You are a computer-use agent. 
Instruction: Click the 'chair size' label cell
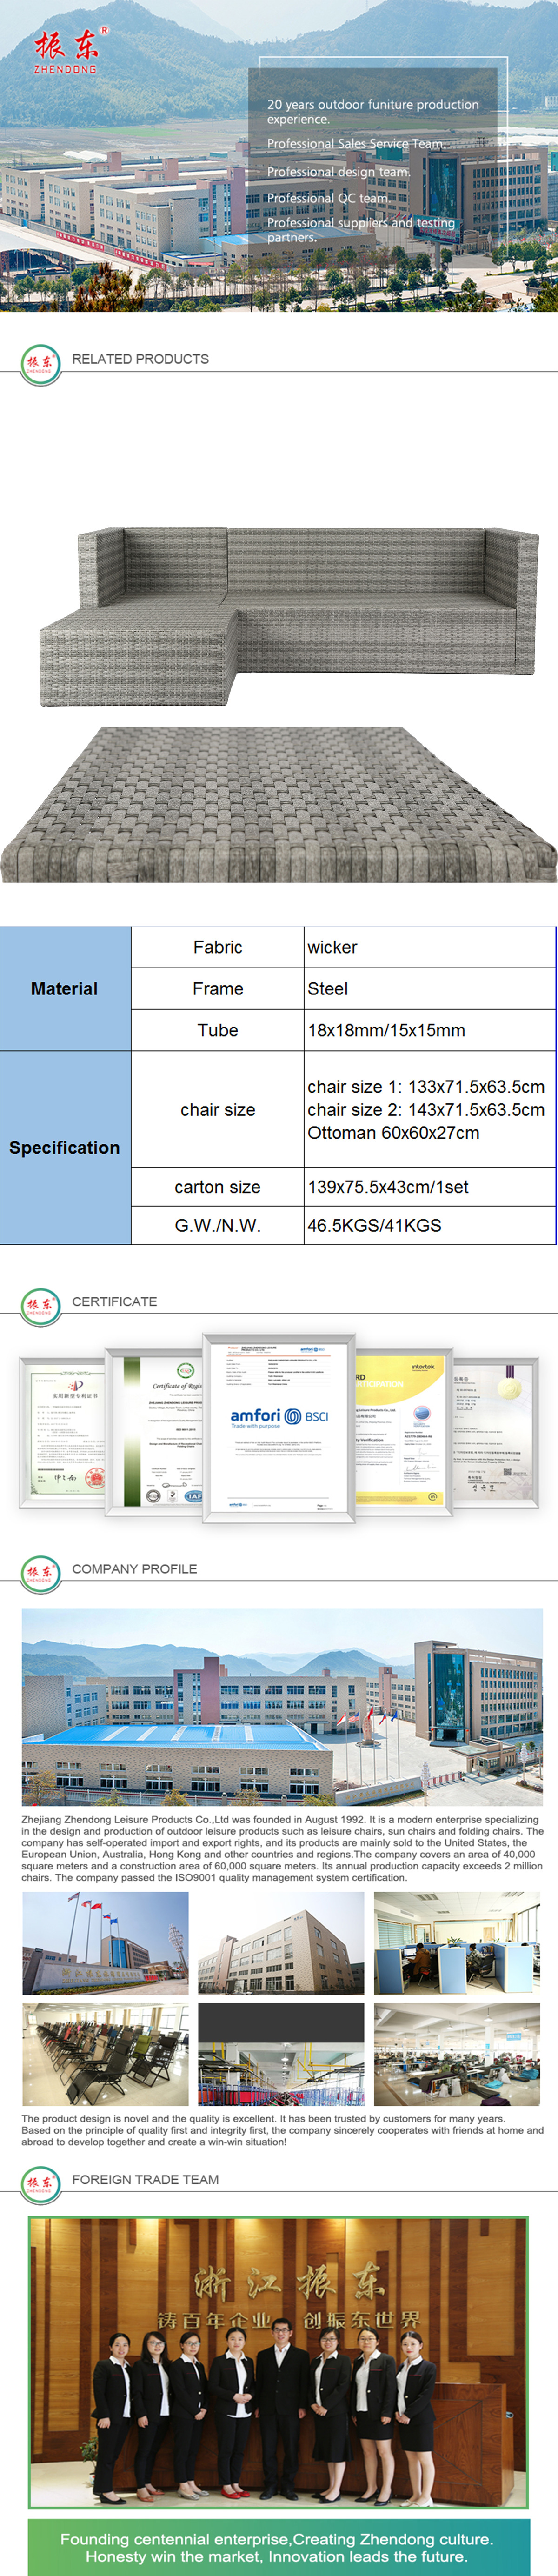tap(218, 1110)
